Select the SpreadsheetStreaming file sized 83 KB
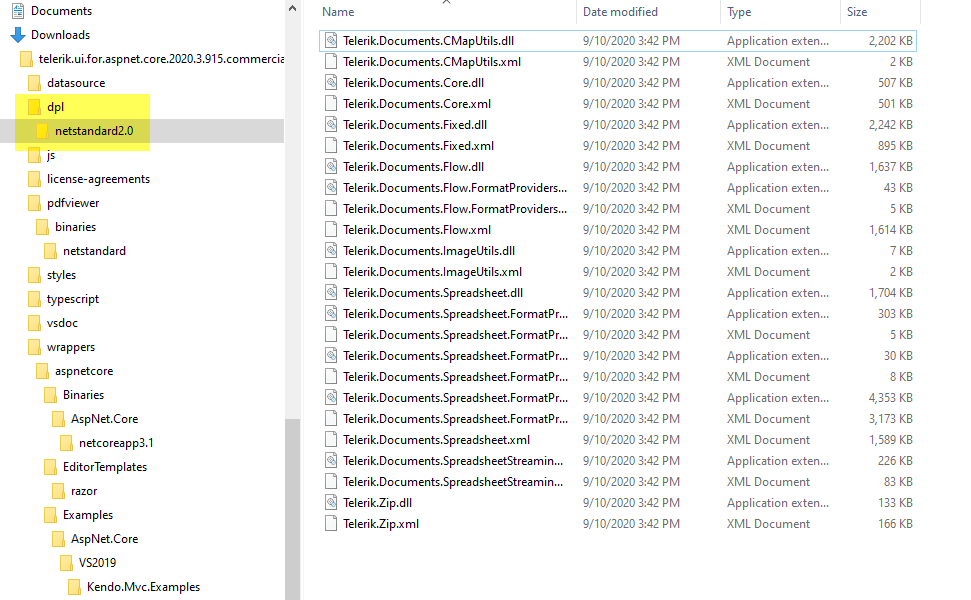Viewport: 971px width, 600px height. 453,482
